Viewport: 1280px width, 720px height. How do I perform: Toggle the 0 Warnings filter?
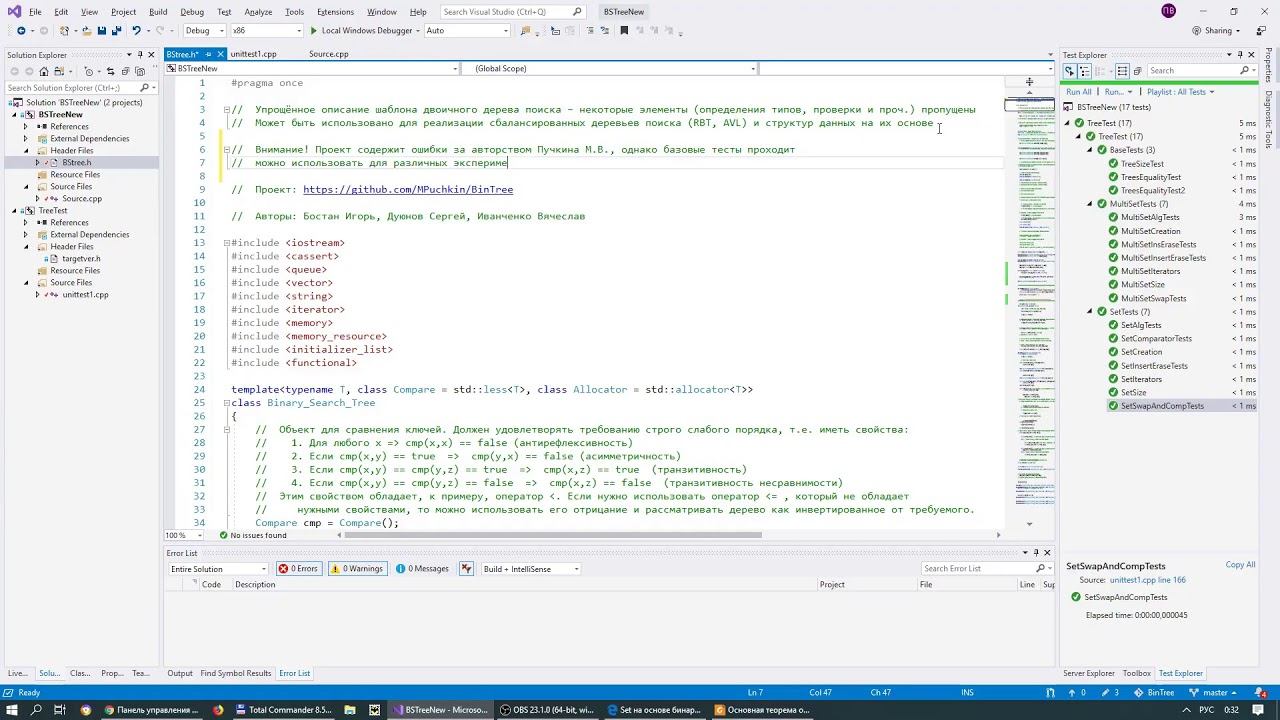tap(357, 569)
